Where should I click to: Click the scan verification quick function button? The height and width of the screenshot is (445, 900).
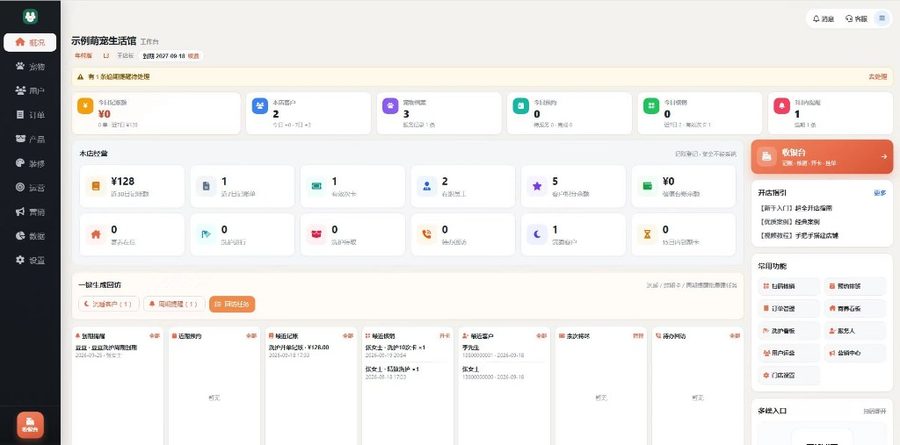coord(789,286)
